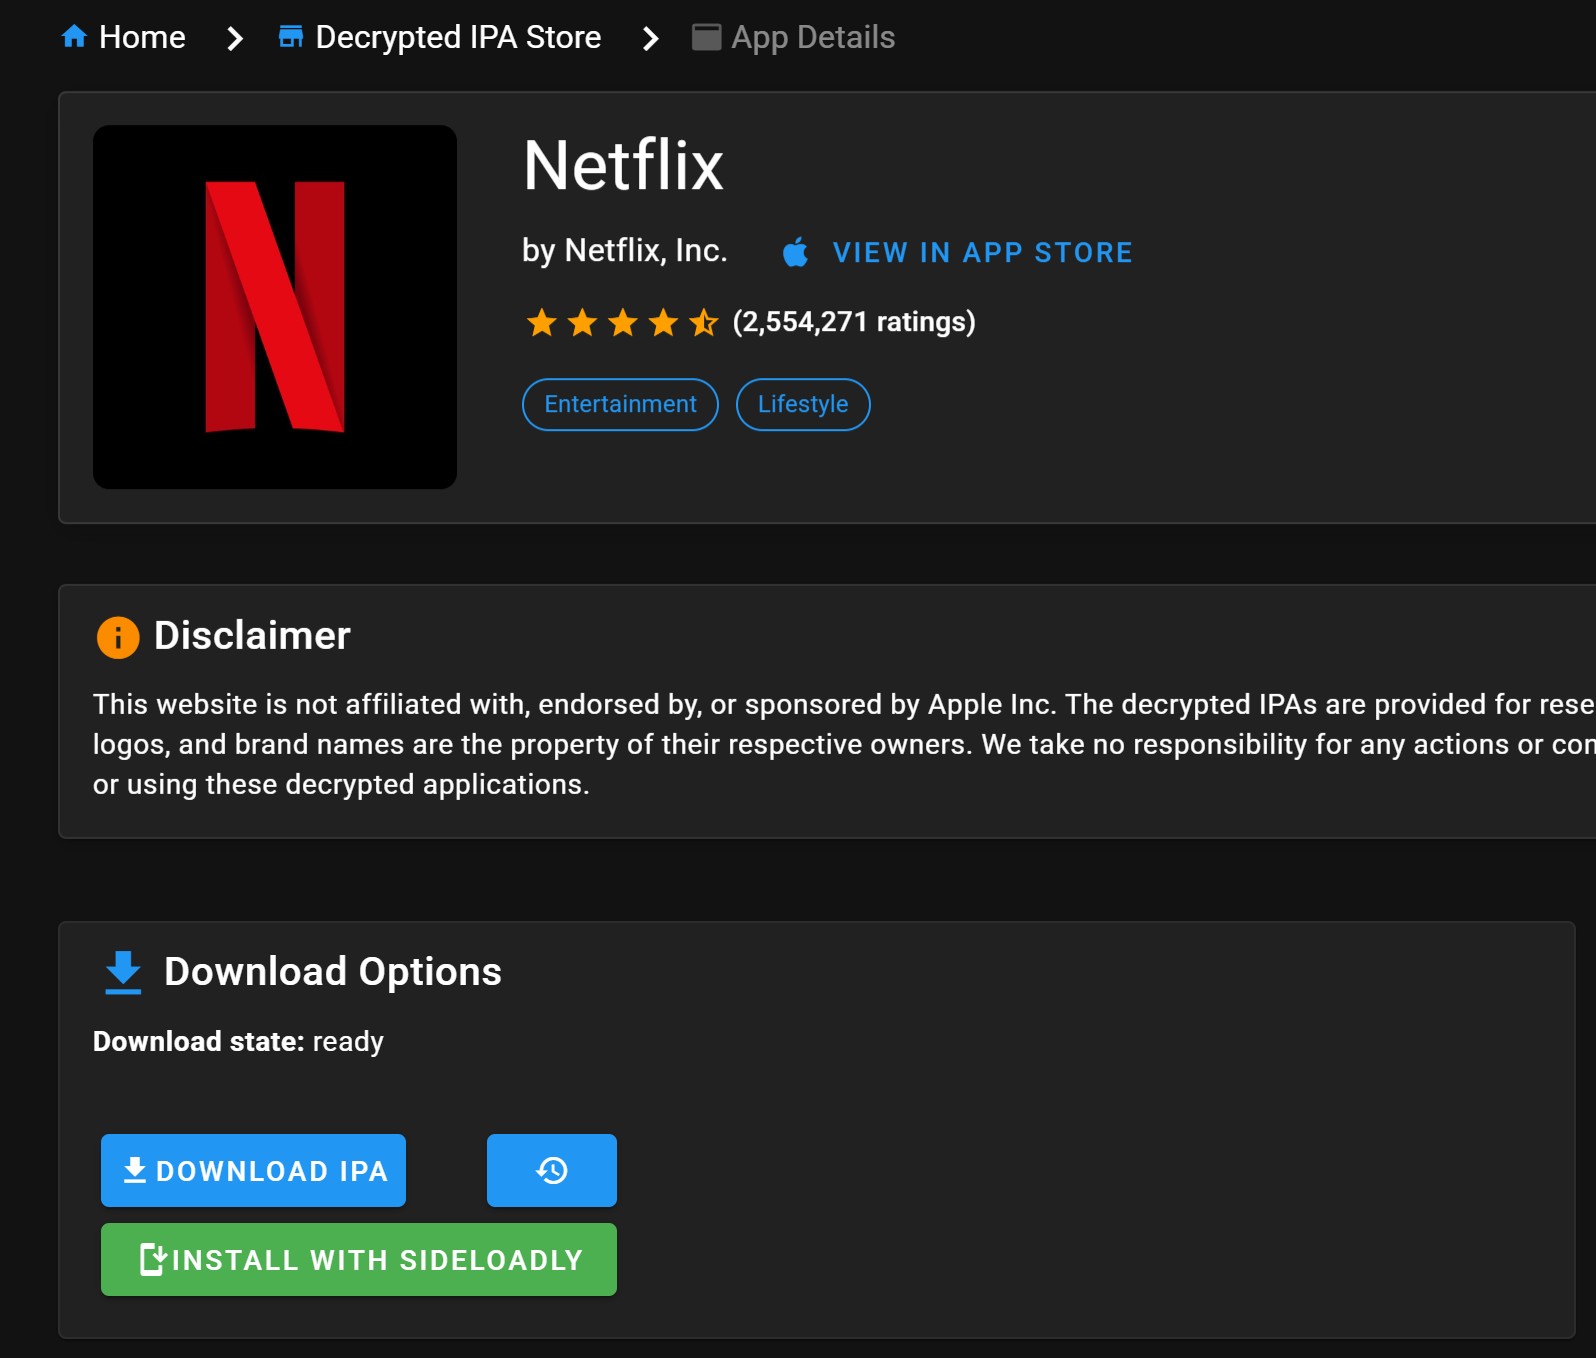1596x1358 pixels.
Task: Click the Apple logo icon
Action: pyautogui.click(x=795, y=252)
